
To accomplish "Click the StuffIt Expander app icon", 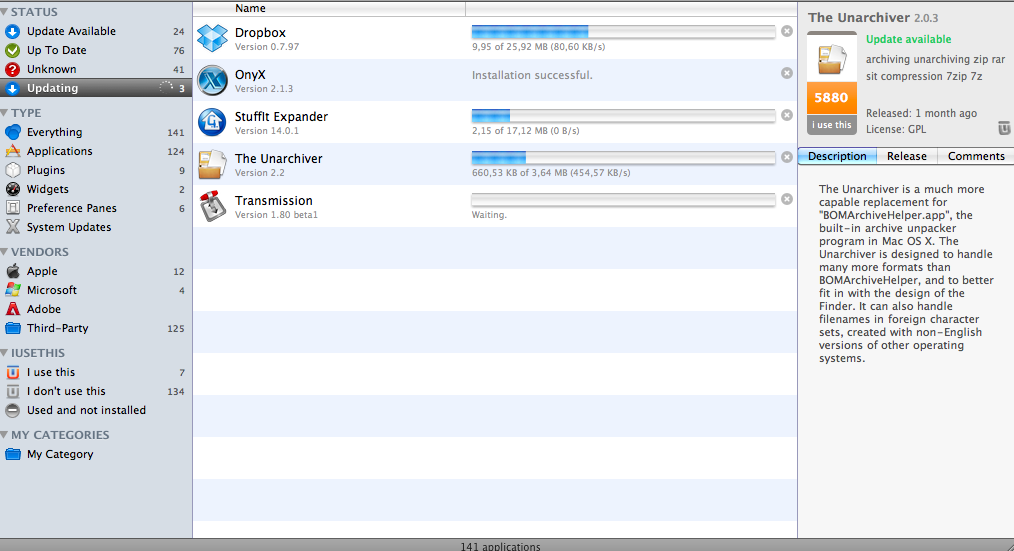I will point(212,122).
